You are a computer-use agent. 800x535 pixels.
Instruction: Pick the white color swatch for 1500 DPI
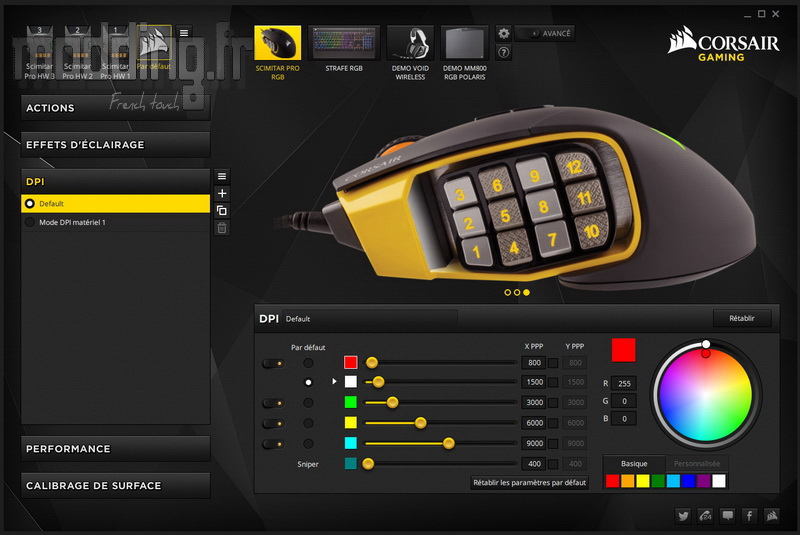(x=351, y=381)
